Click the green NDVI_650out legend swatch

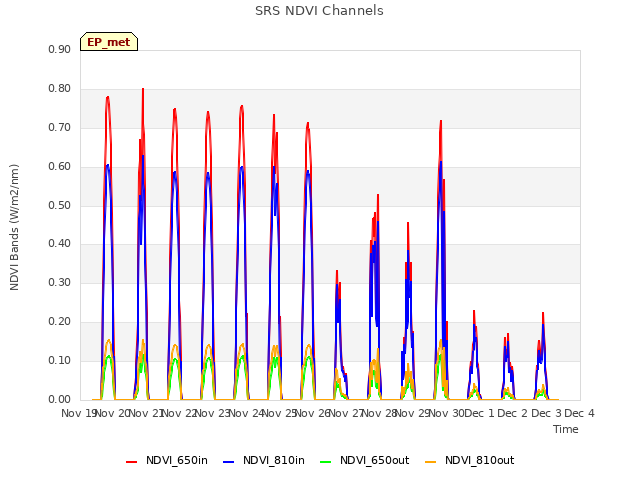(326, 461)
